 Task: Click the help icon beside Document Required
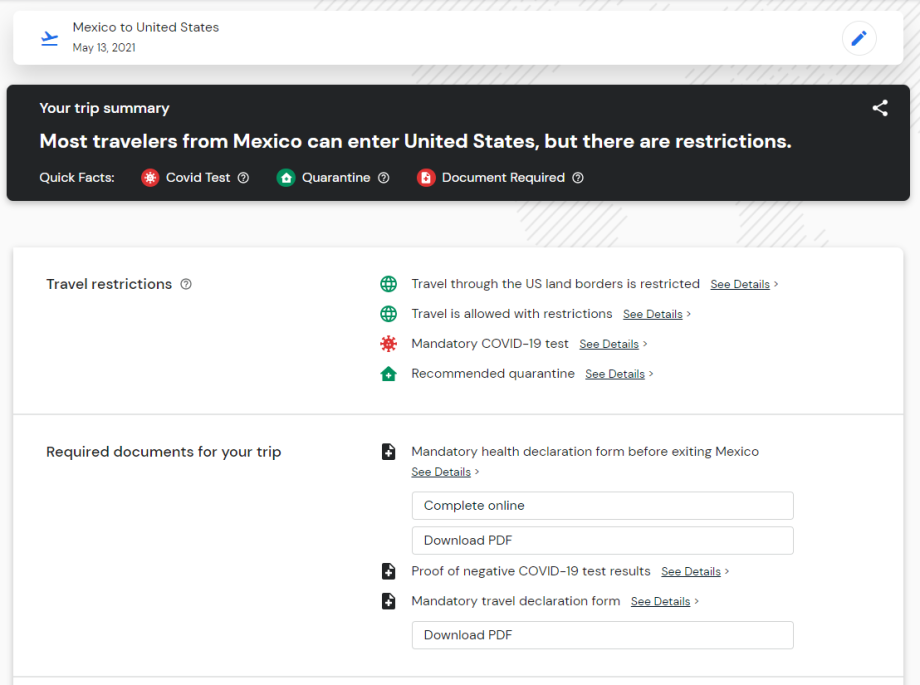coord(578,178)
